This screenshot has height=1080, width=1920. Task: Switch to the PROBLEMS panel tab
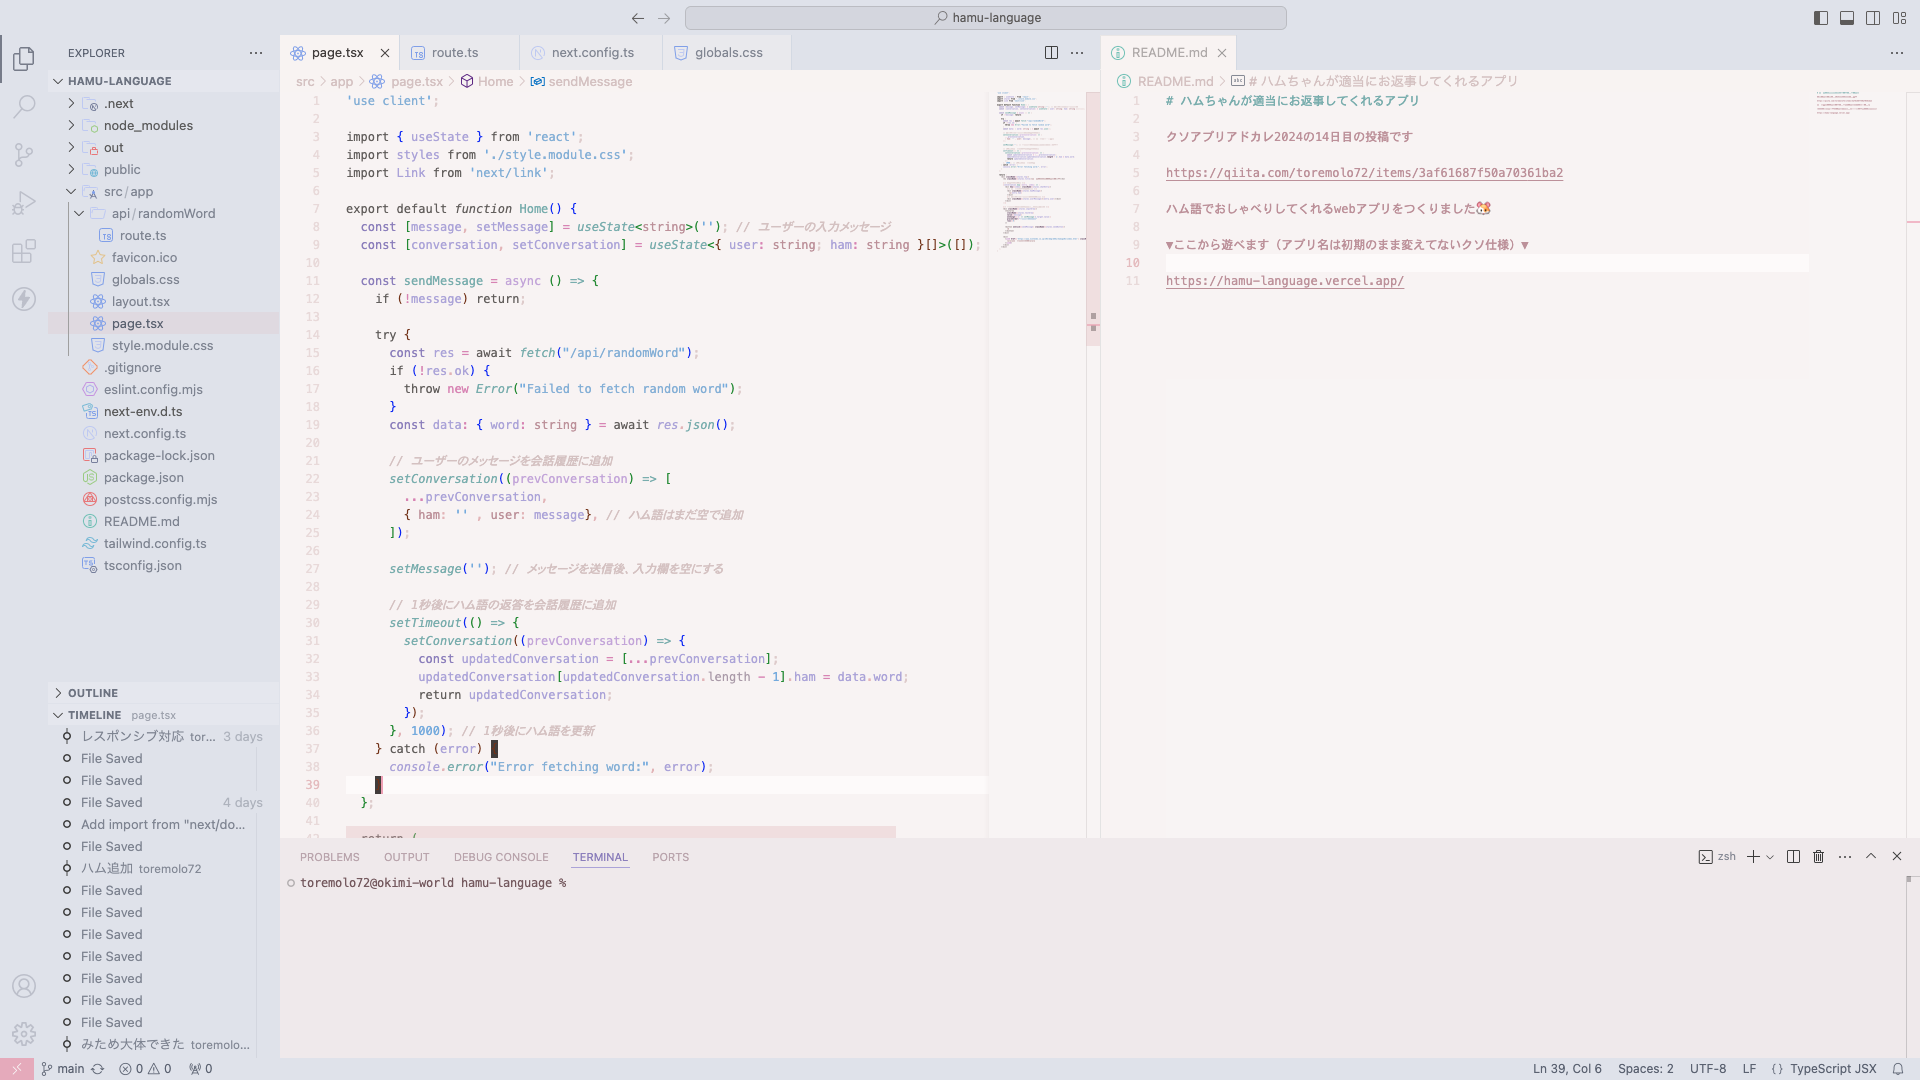[x=329, y=857]
